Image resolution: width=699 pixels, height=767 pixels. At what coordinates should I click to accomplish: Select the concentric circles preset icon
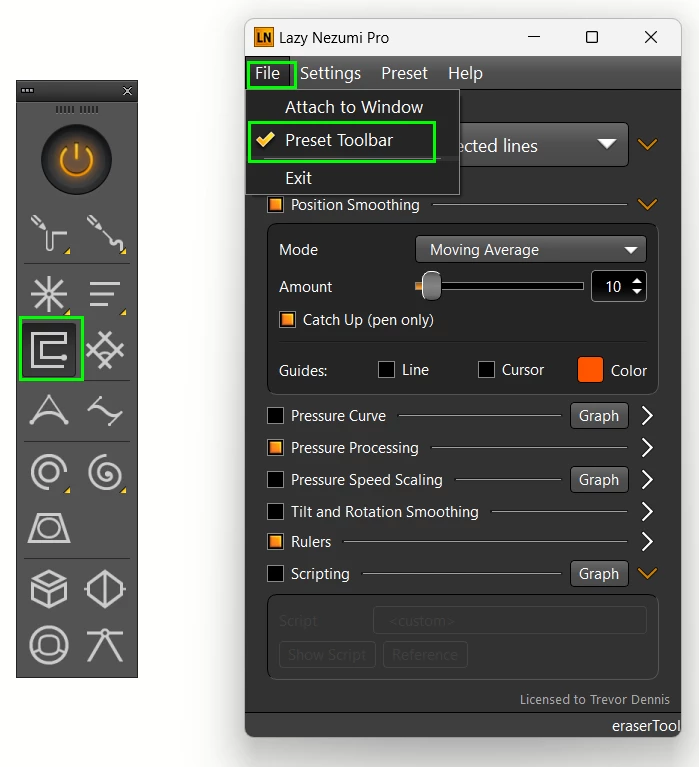pos(49,473)
